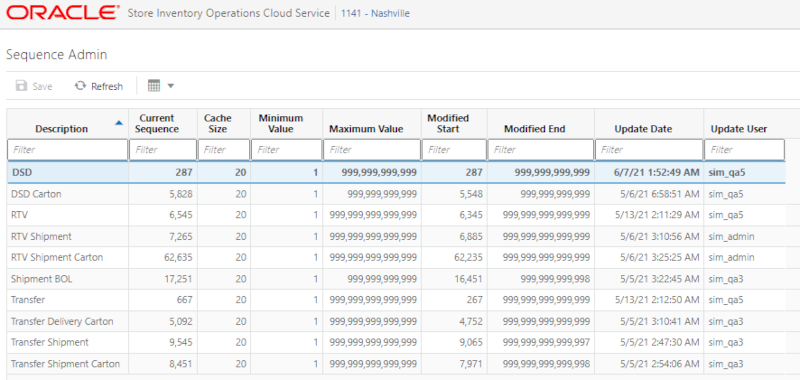800x380 pixels.
Task: Focus the Minimum Value filter field
Action: click(287, 150)
